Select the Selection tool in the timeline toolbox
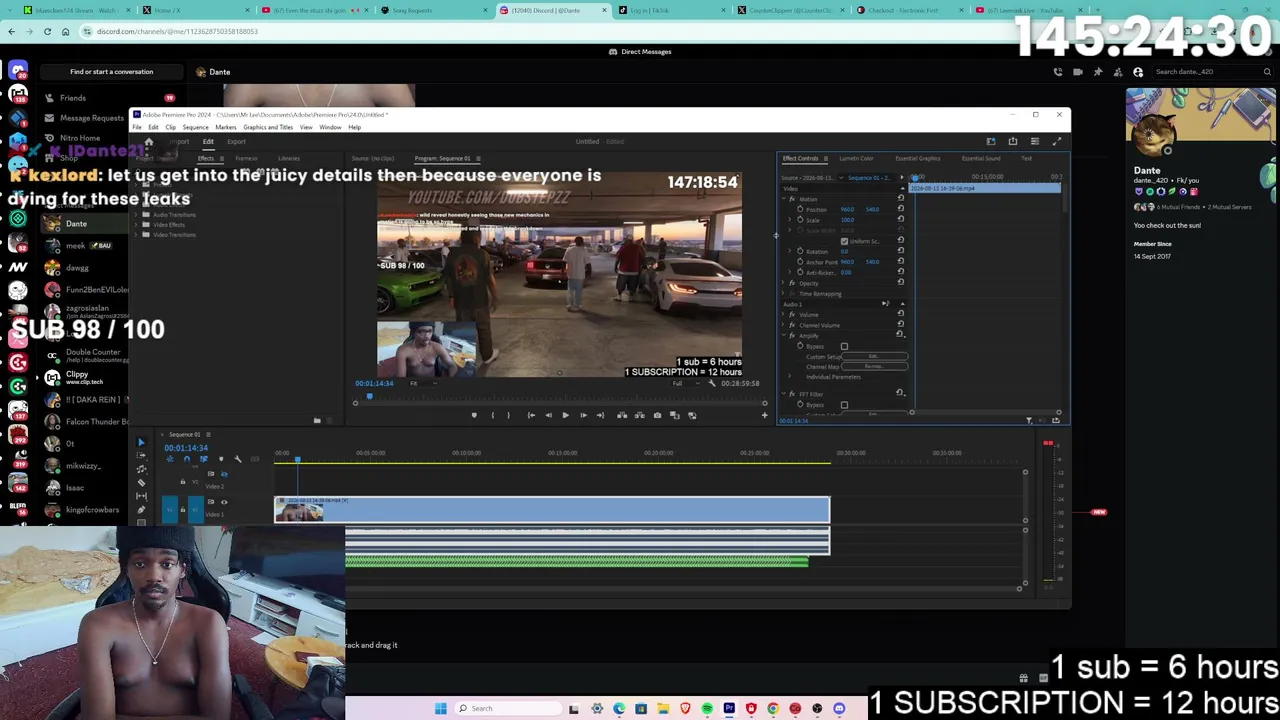Viewport: 1280px width, 720px height. tap(141, 443)
